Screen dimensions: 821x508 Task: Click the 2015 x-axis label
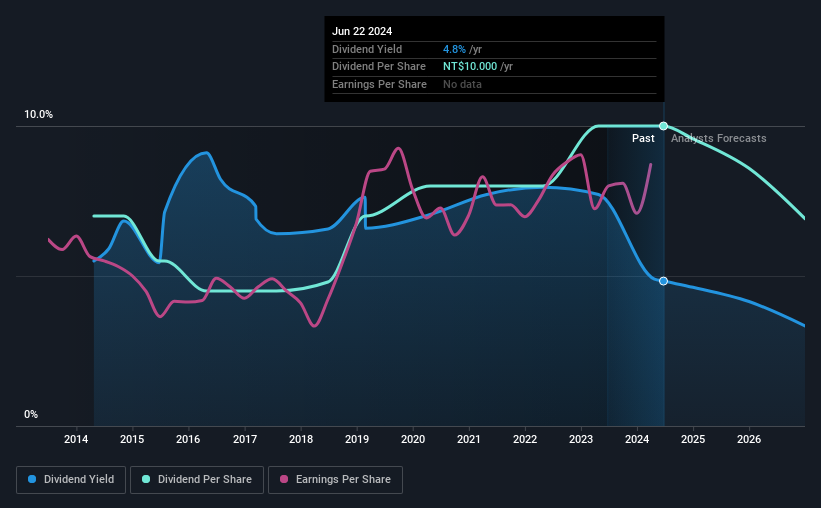tap(132, 439)
